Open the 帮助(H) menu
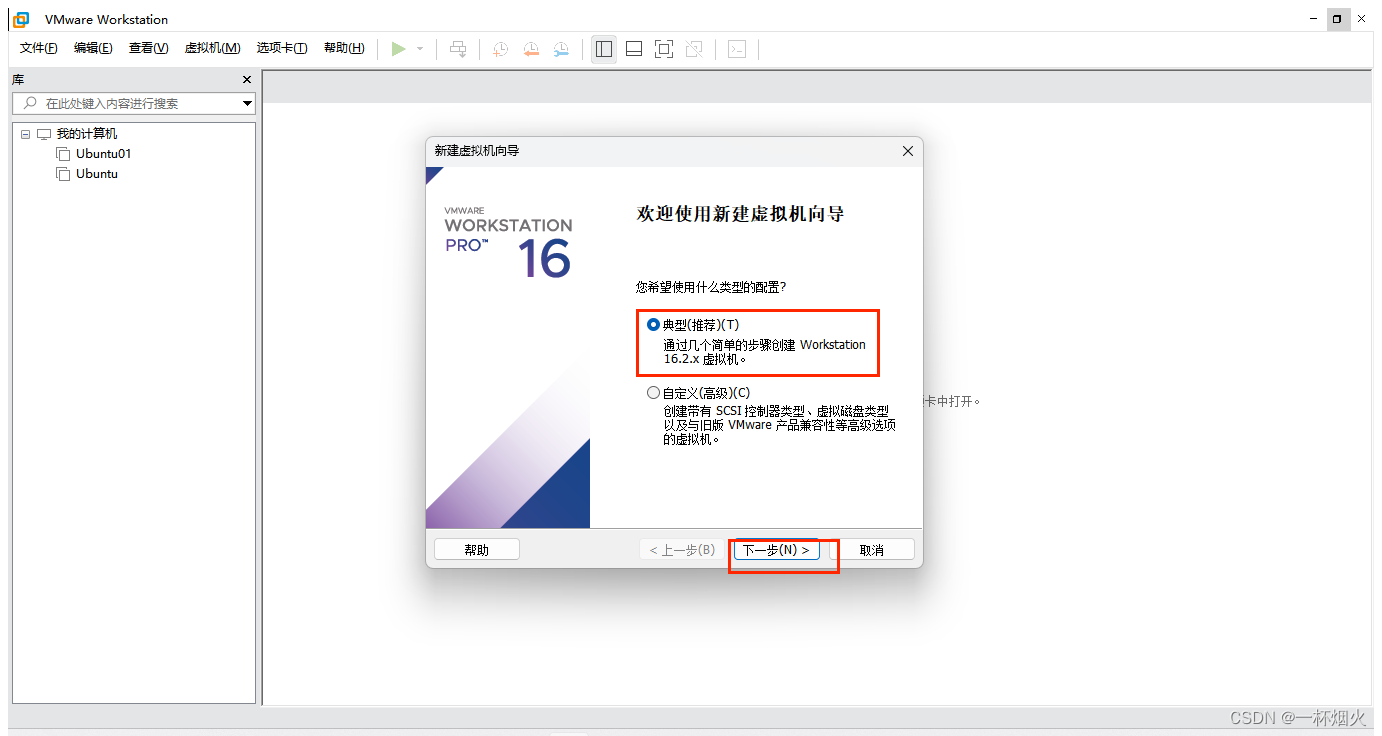This screenshot has width=1382, height=736. tap(344, 48)
